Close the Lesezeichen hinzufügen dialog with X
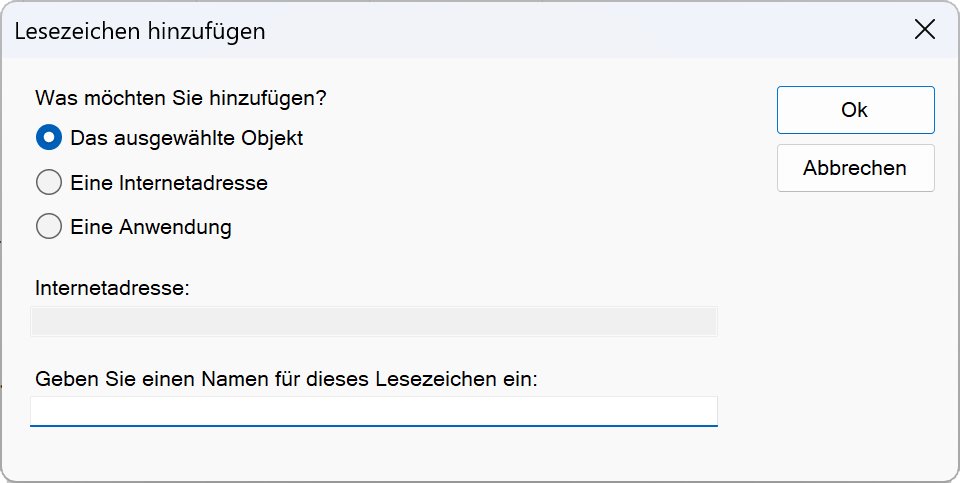This screenshot has width=960, height=483. tap(925, 29)
